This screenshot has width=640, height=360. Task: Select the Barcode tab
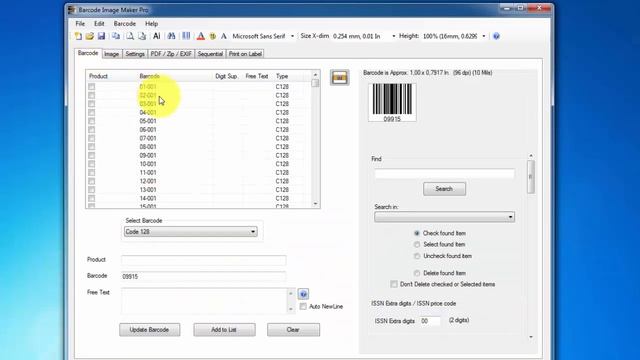tap(88, 53)
